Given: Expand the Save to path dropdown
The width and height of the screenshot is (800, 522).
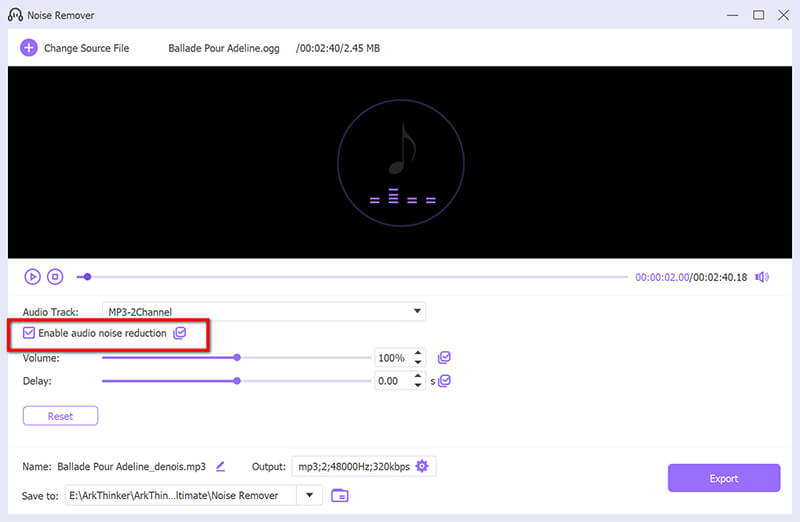Looking at the screenshot, I should click(x=309, y=495).
